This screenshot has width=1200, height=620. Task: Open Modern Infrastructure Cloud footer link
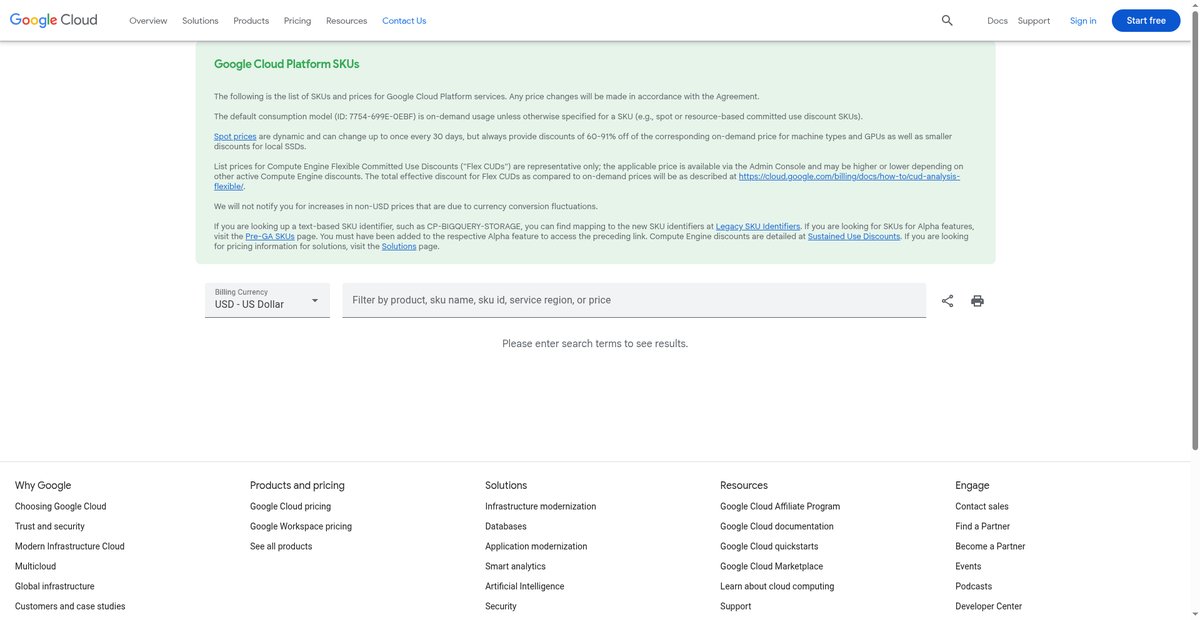point(70,546)
